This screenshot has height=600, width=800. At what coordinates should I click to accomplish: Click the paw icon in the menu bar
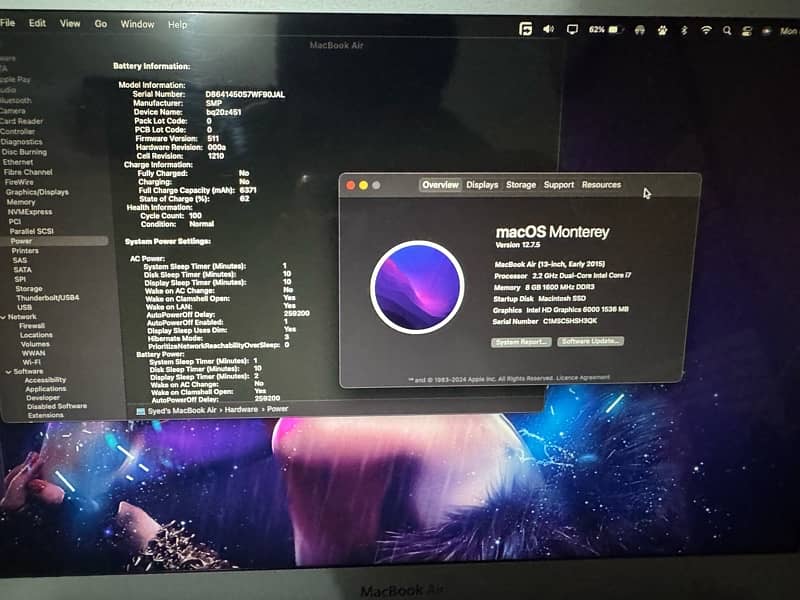pos(662,31)
